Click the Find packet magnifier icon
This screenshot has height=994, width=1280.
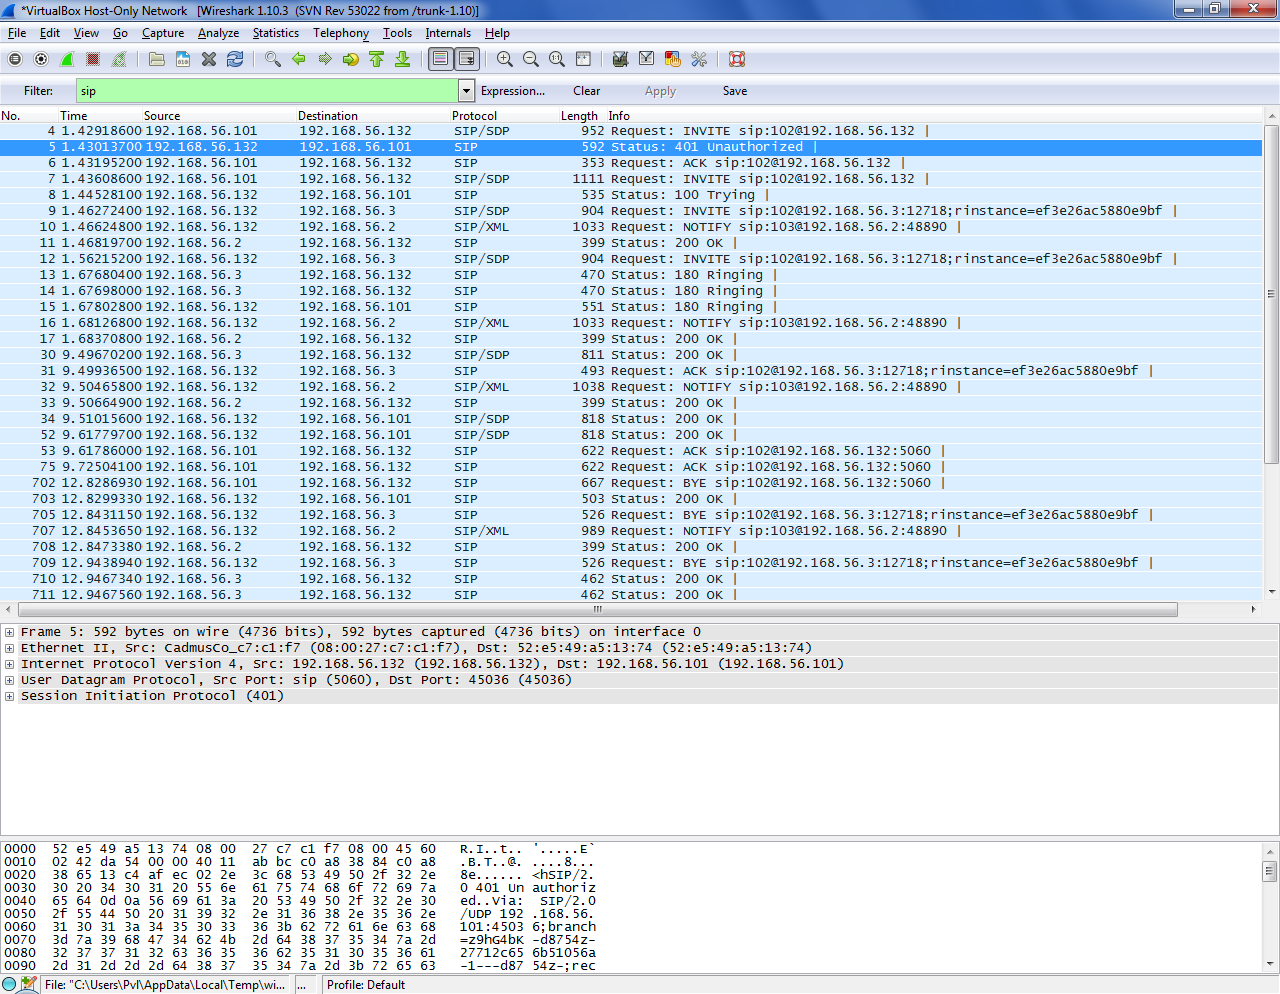point(272,60)
